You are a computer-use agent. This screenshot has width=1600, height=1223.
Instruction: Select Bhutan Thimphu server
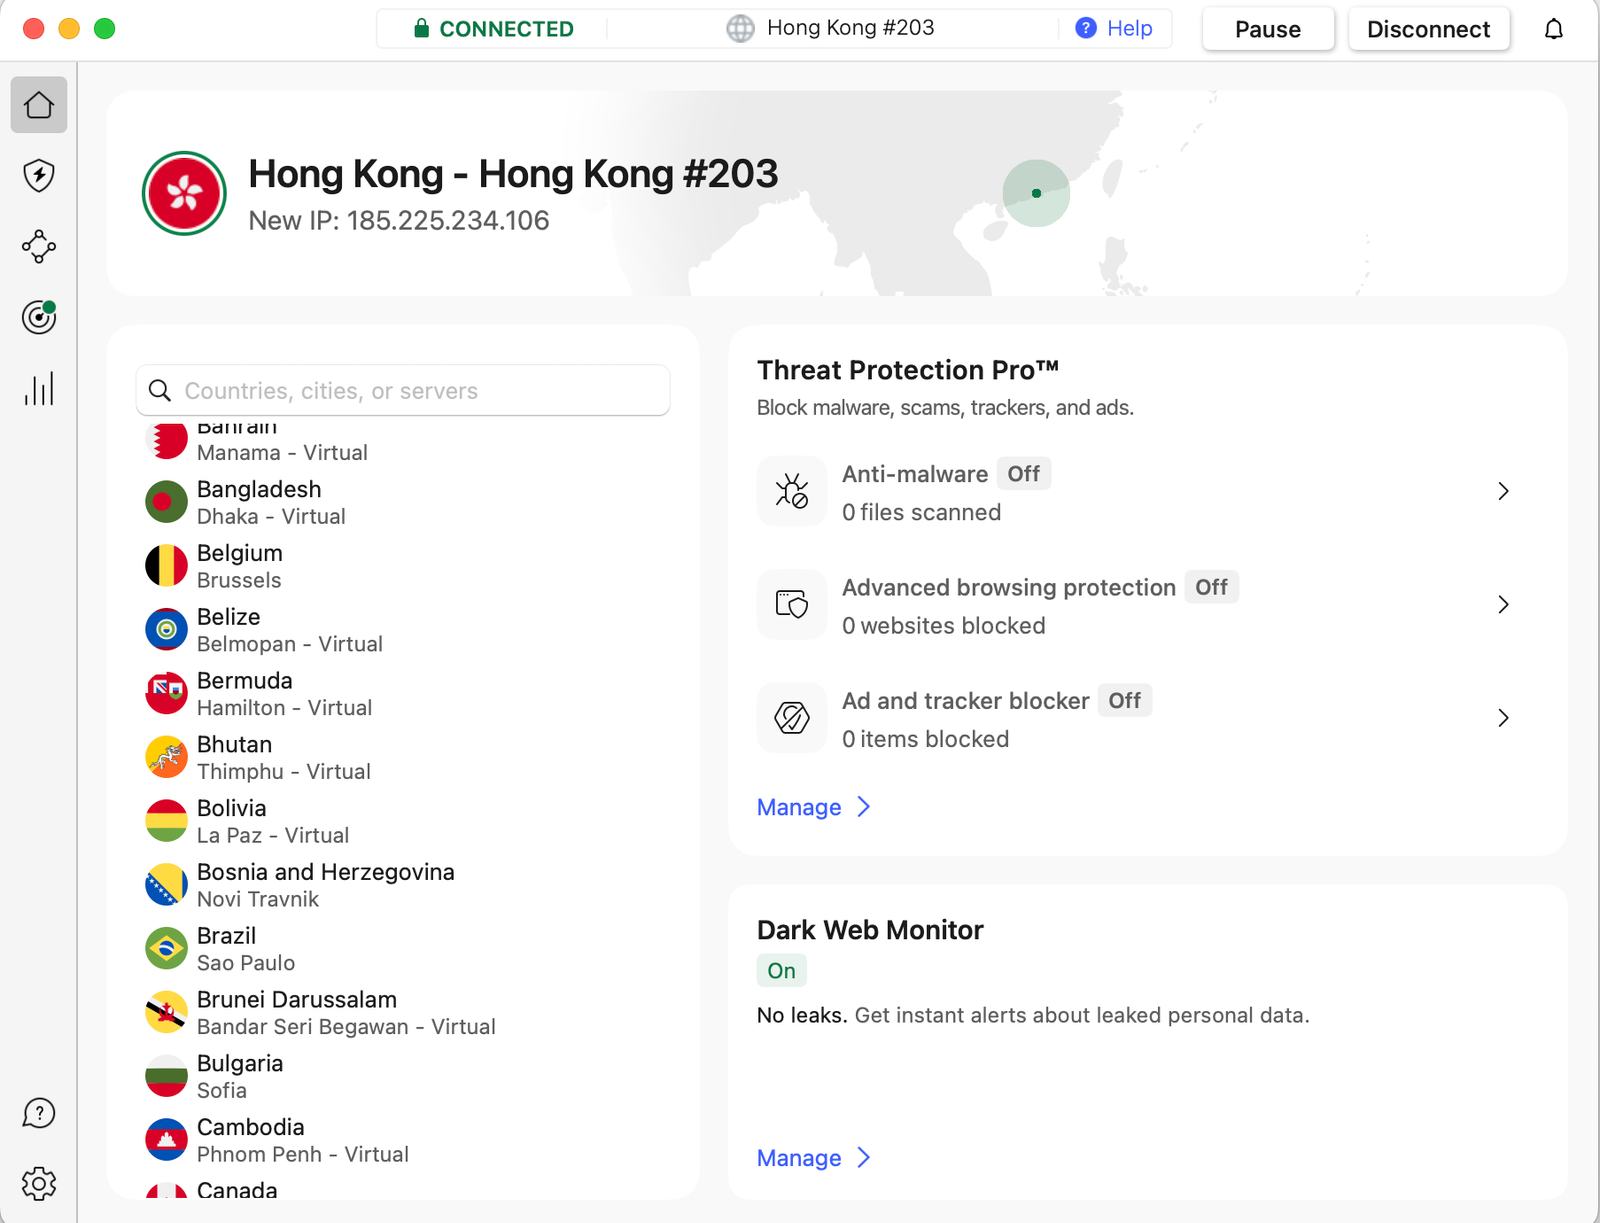(403, 757)
